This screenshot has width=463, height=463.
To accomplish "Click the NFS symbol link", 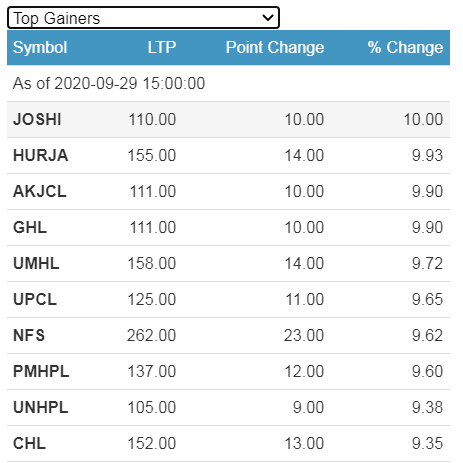I will pyautogui.click(x=29, y=335).
